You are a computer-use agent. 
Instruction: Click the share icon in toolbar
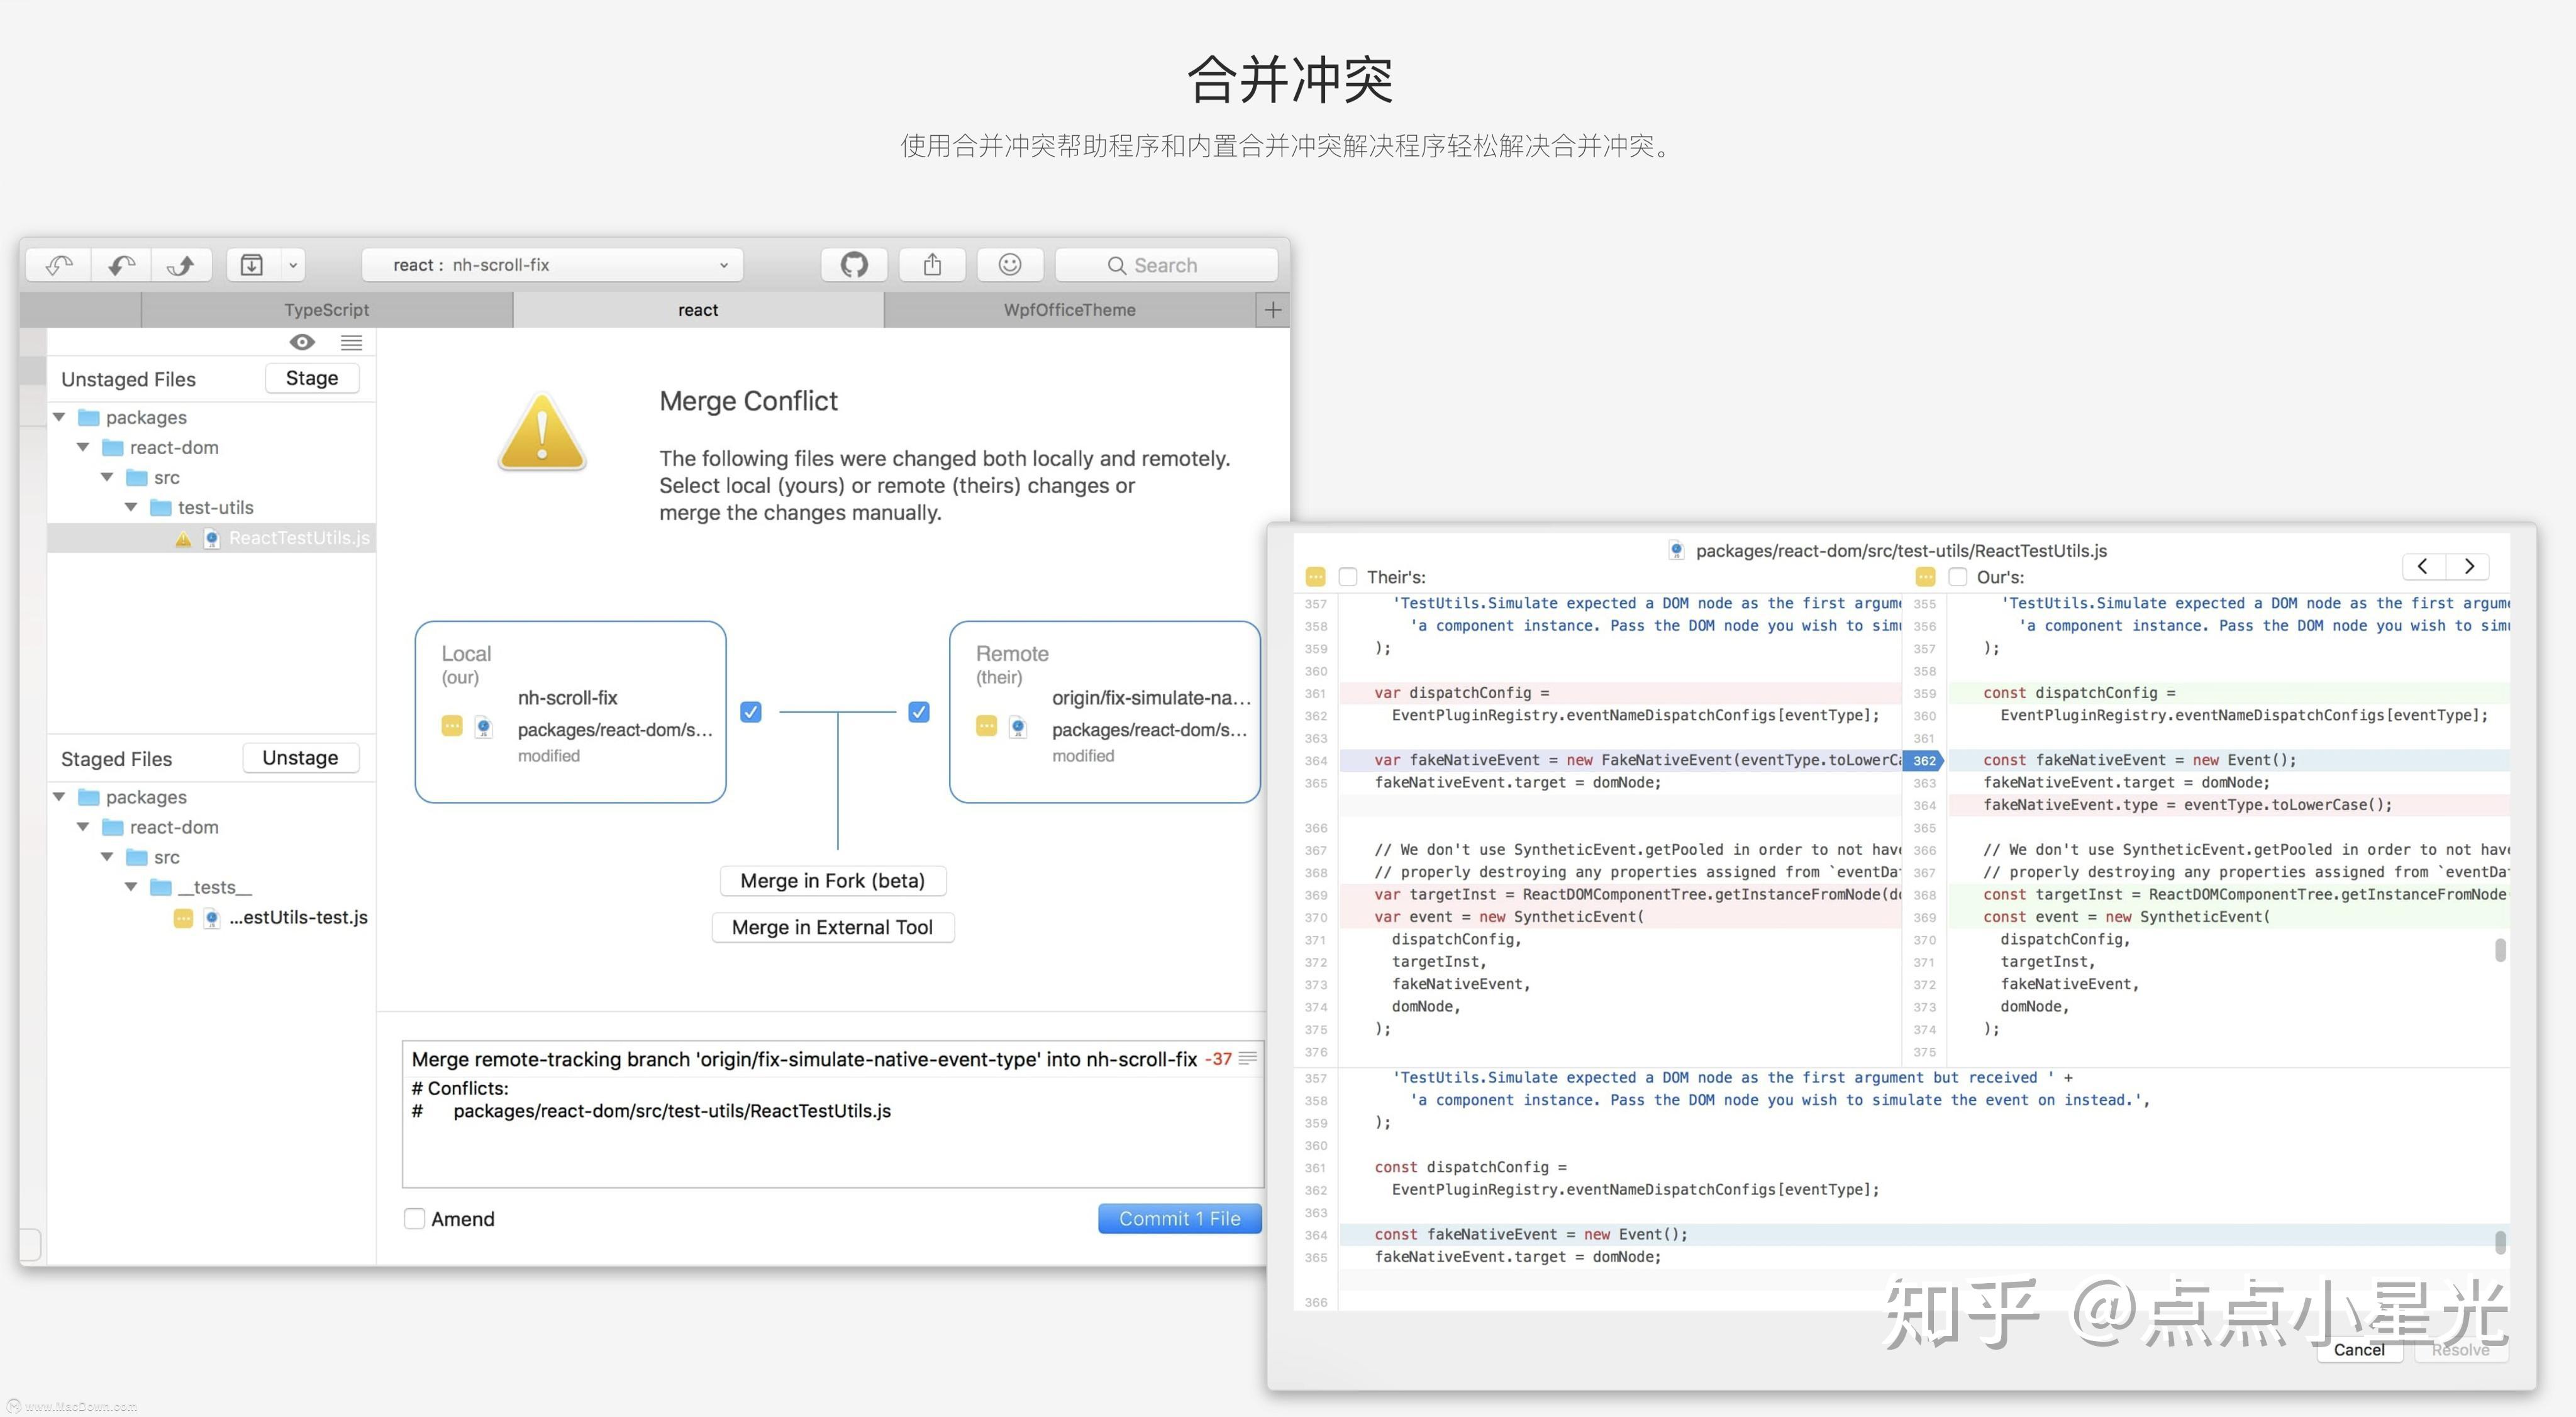point(932,264)
